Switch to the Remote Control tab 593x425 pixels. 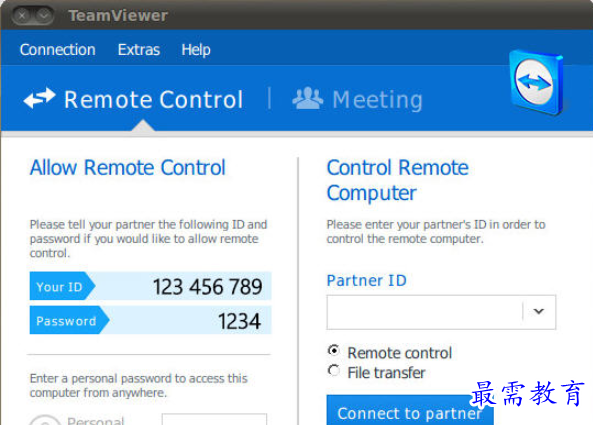pyautogui.click(x=134, y=99)
